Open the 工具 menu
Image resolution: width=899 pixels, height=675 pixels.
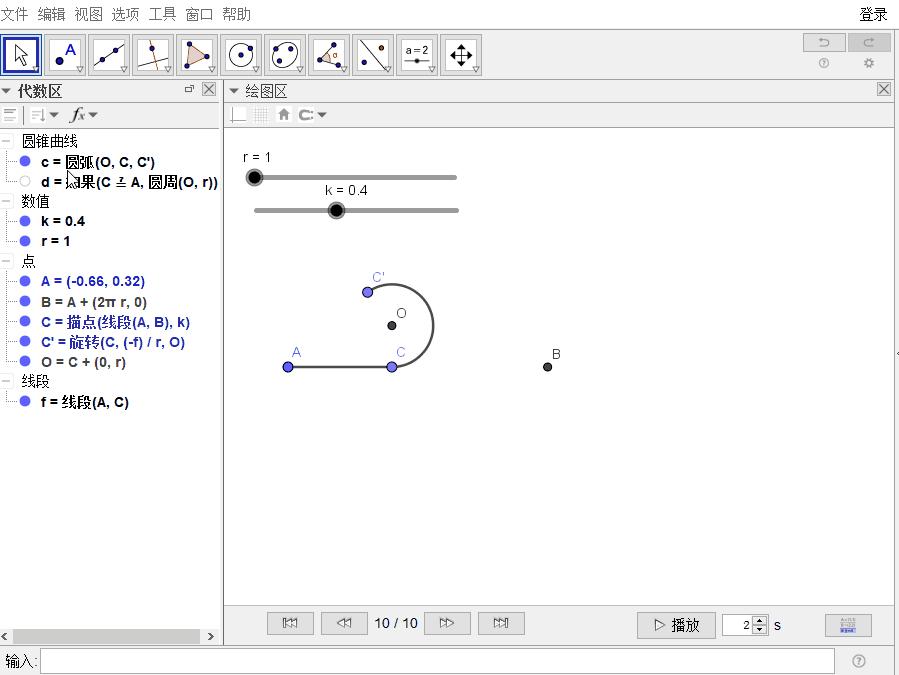[x=162, y=14]
